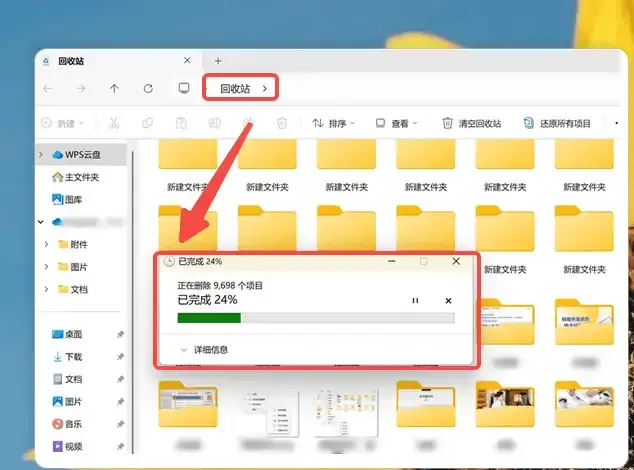Click the sidebar vertical scrollbar
Image resolution: width=634 pixels, height=470 pixels.
(133, 301)
